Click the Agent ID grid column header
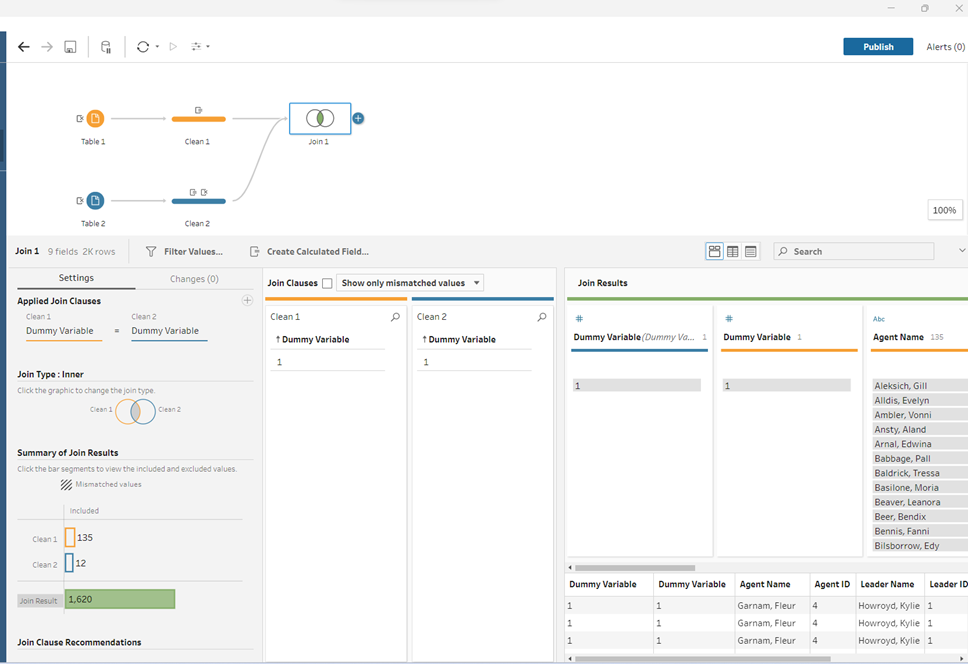The image size is (968, 664). [x=832, y=584]
